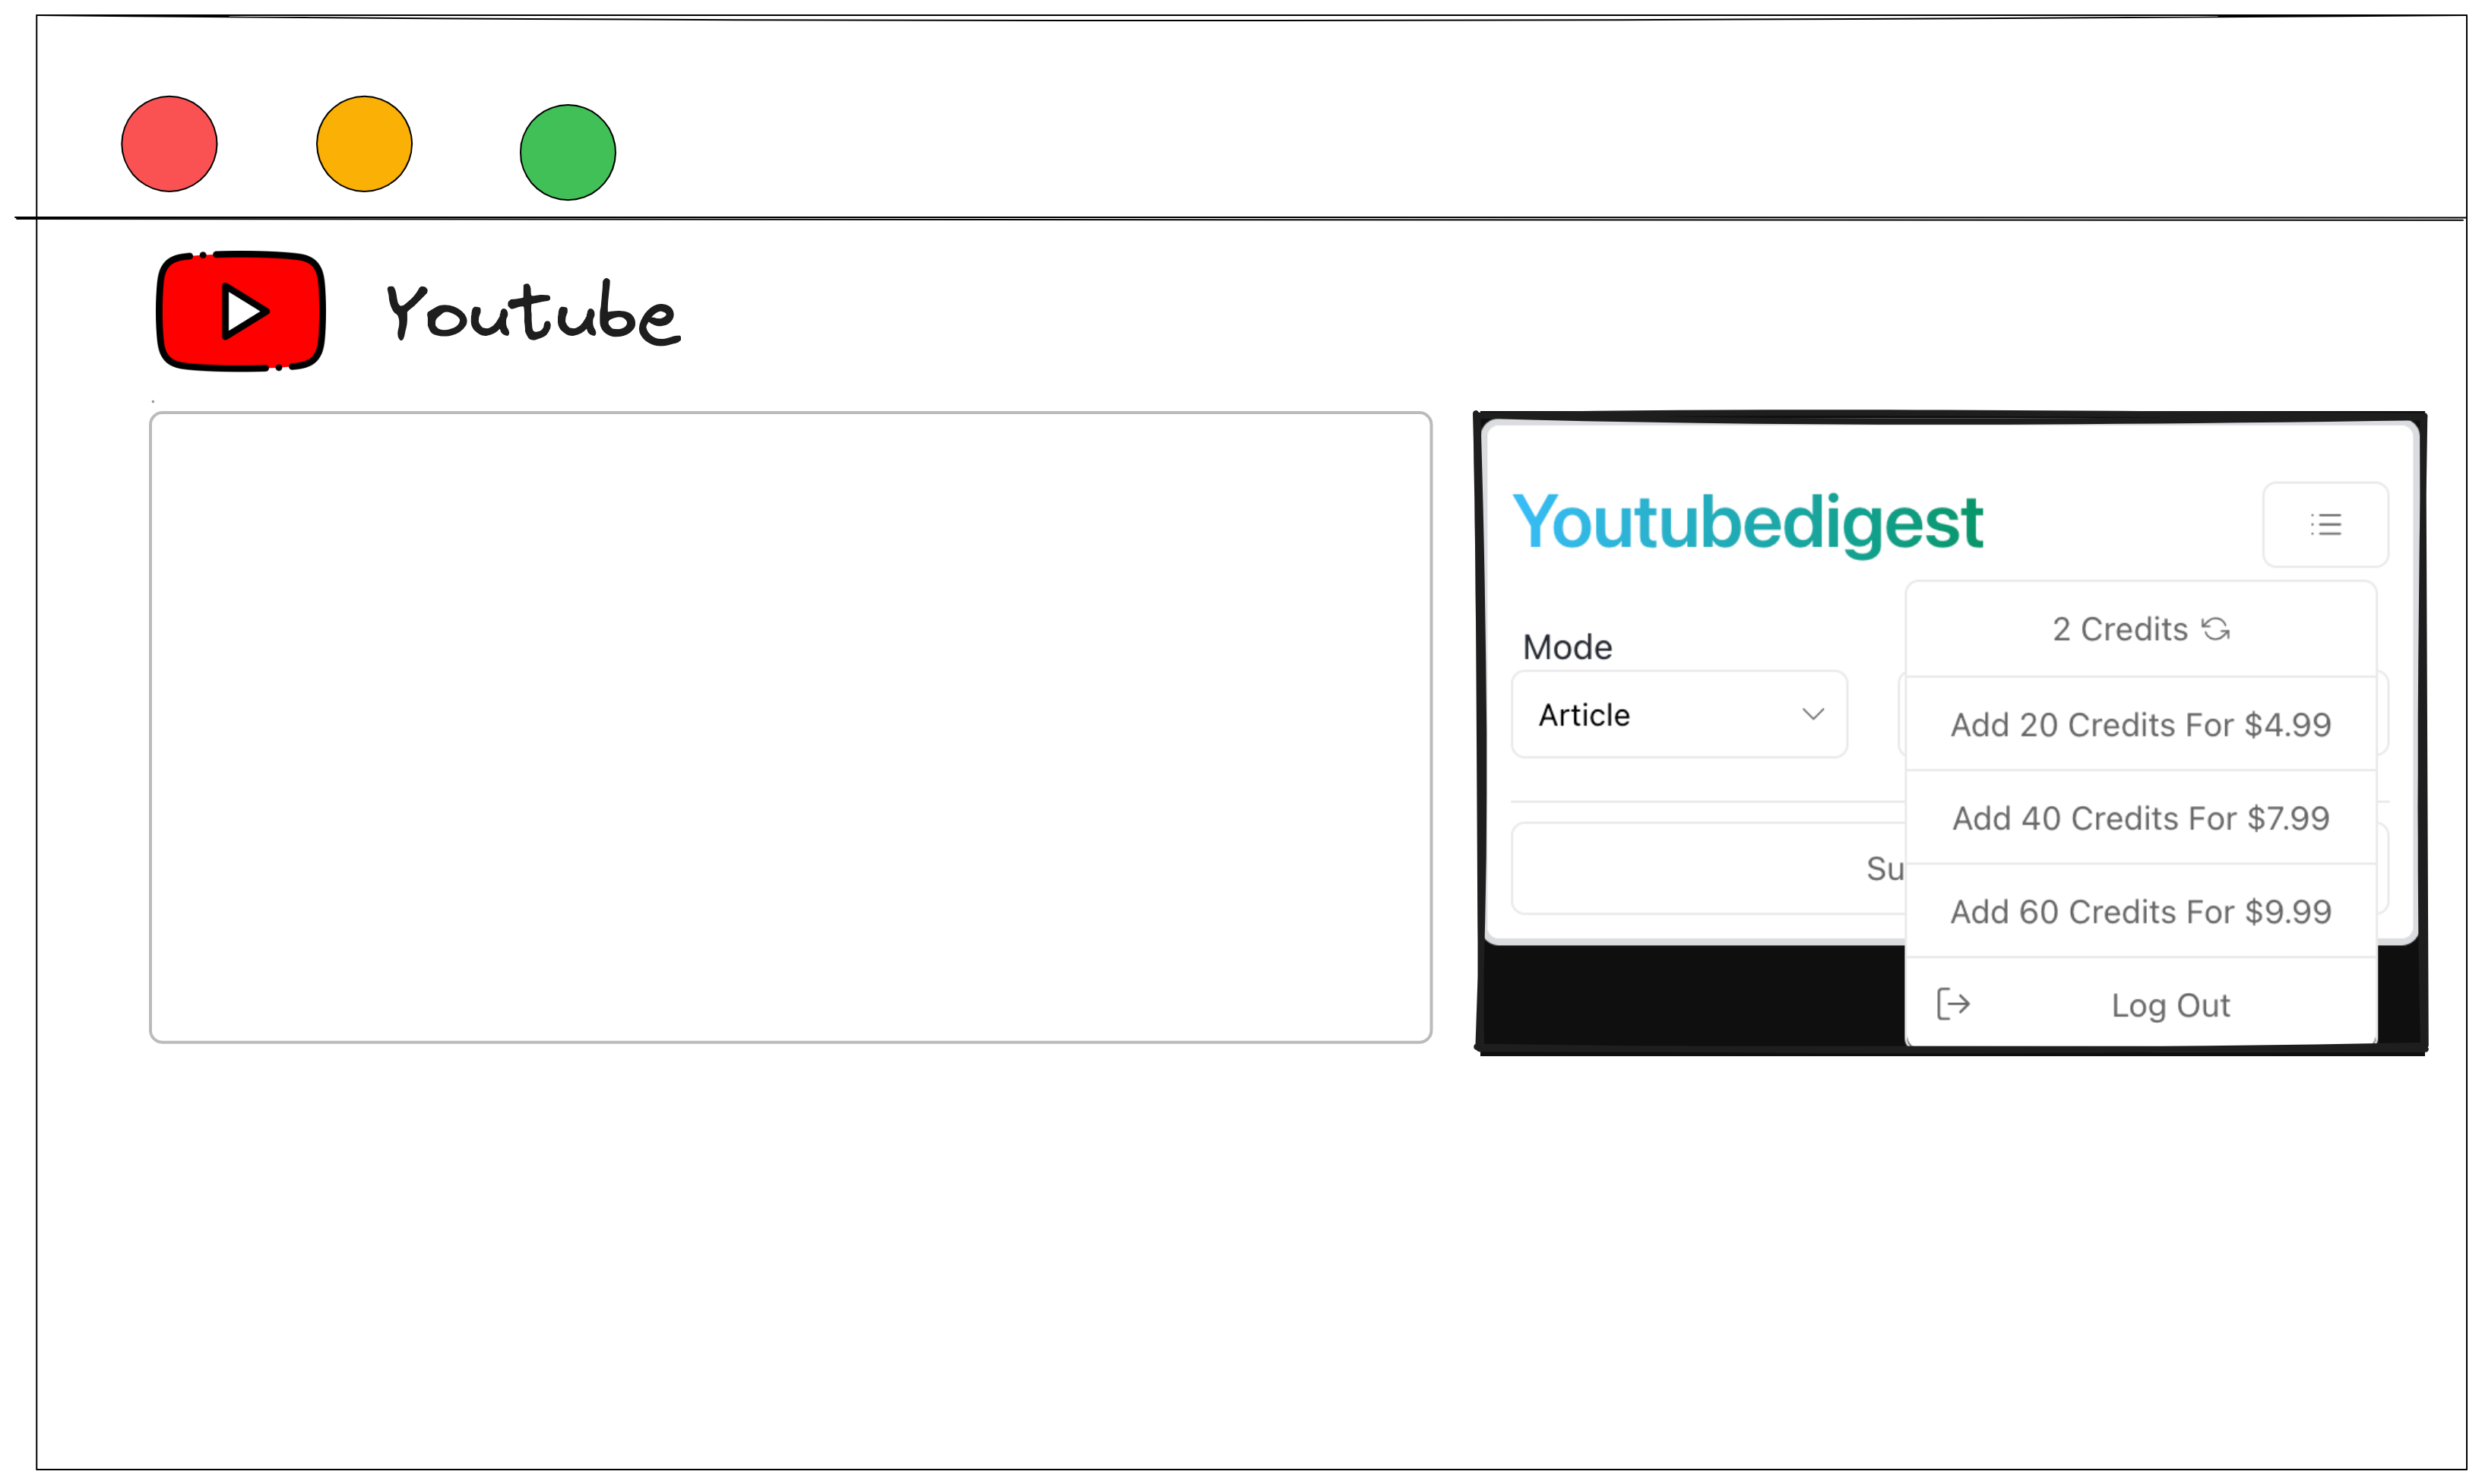
Task: Open the Mode combo box showing Article
Action: coord(1679,714)
